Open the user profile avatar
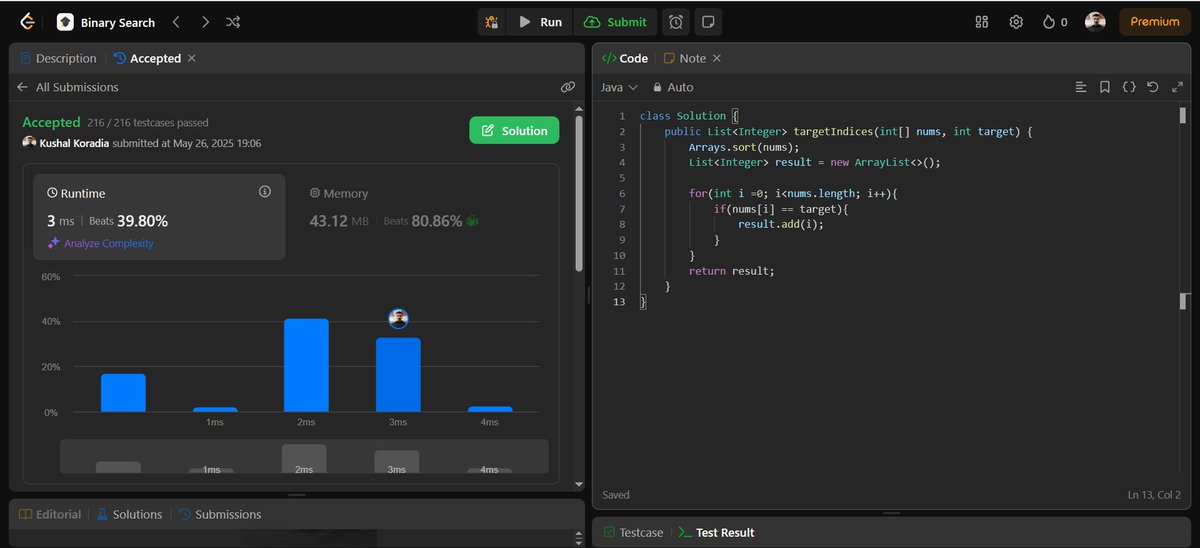This screenshot has height=548, width=1200. [x=1095, y=22]
